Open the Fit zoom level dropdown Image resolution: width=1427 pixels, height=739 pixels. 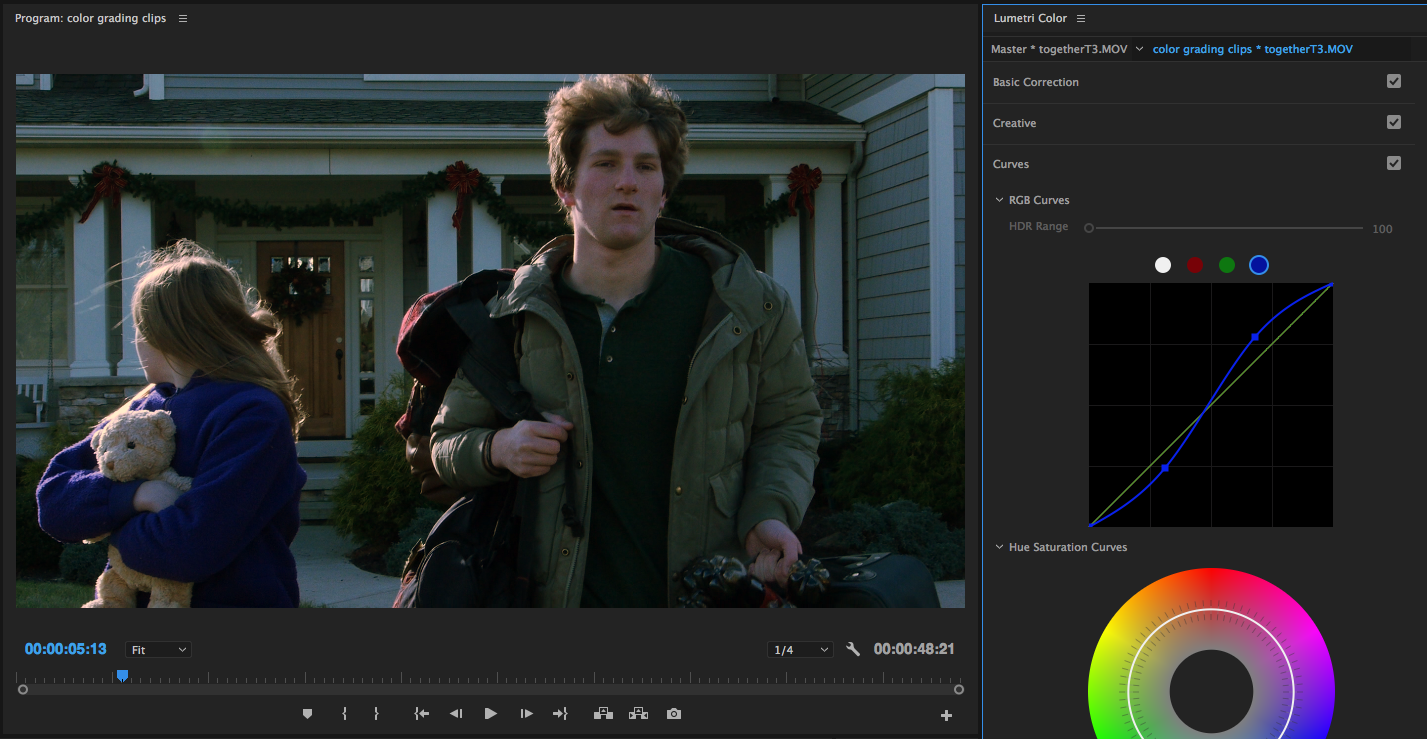coord(157,649)
